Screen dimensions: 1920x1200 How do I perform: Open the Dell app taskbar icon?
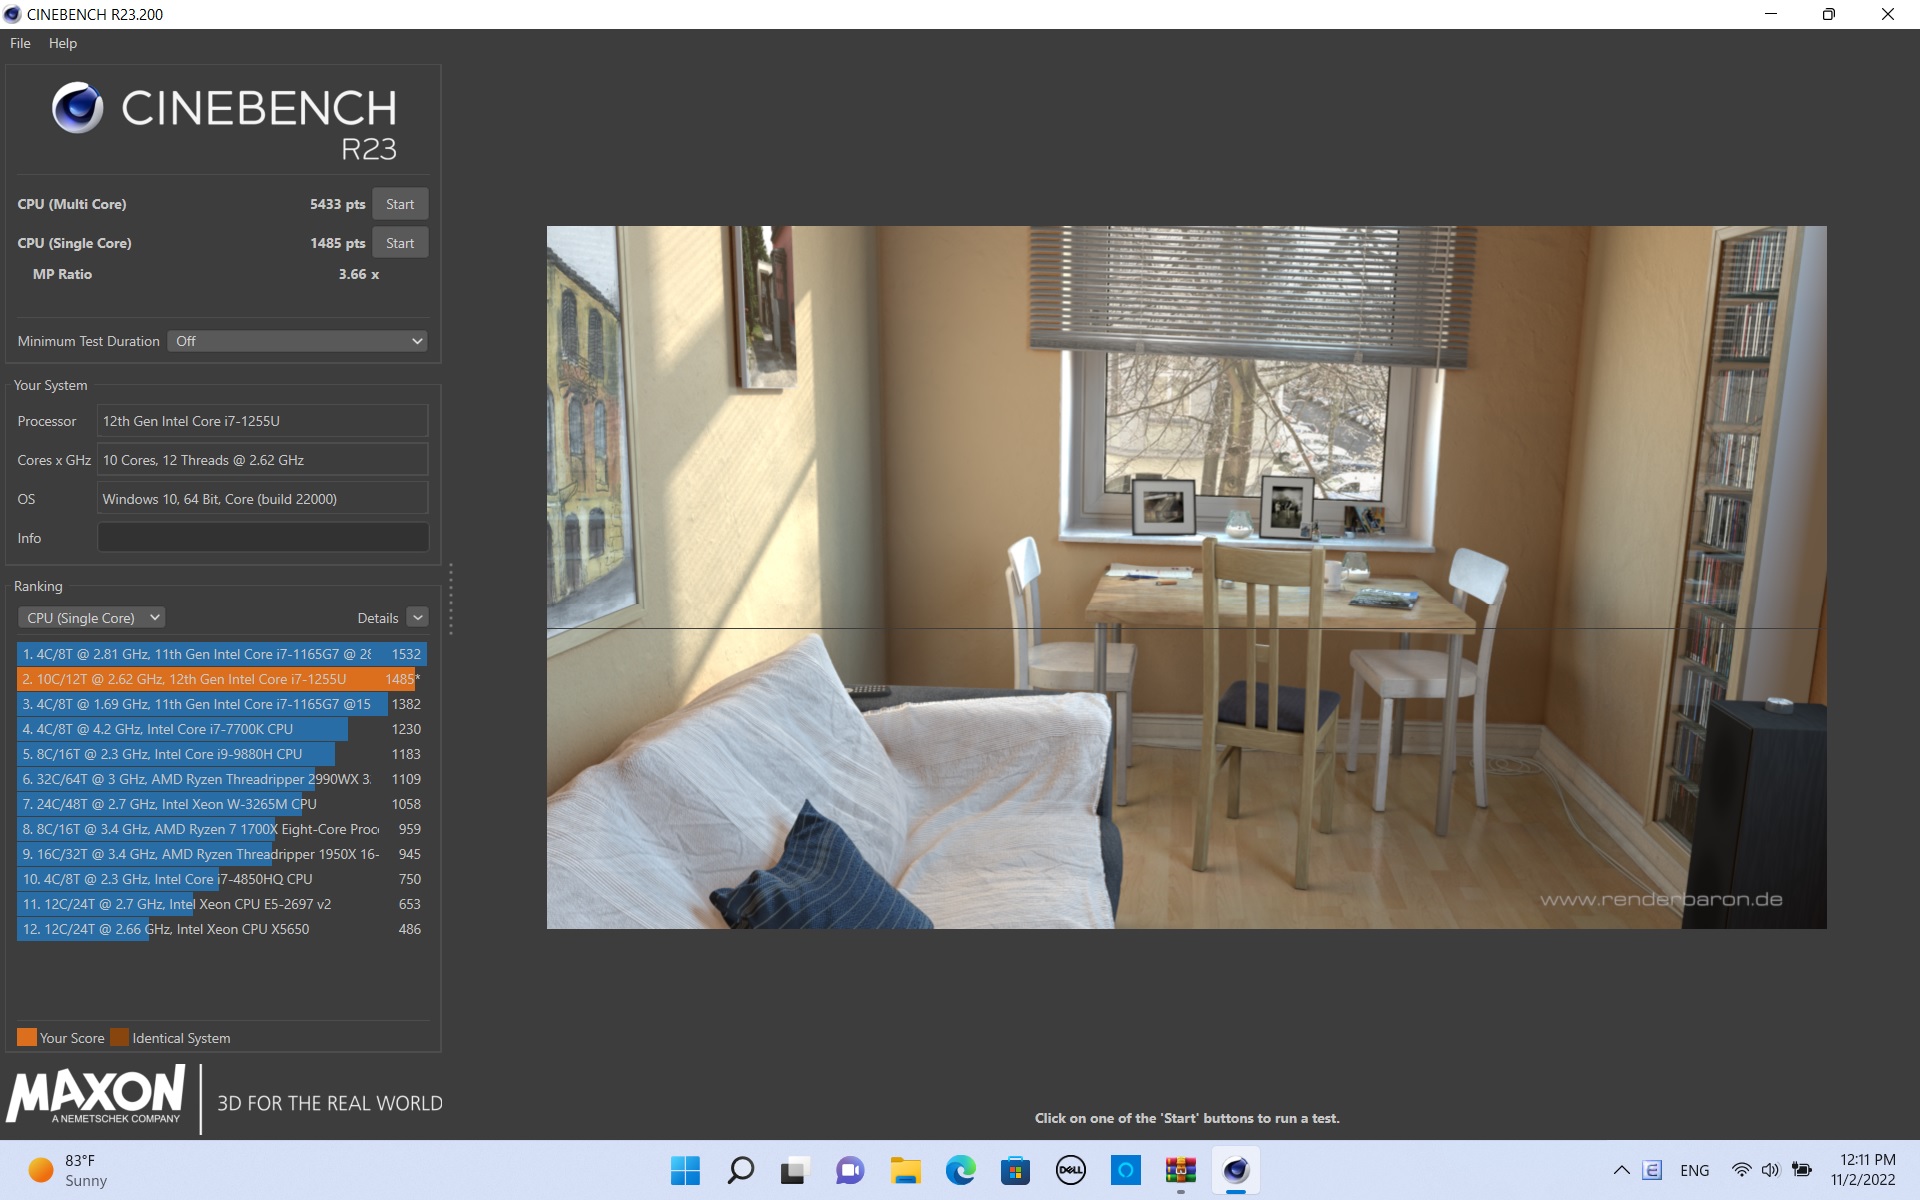pos(1070,1170)
